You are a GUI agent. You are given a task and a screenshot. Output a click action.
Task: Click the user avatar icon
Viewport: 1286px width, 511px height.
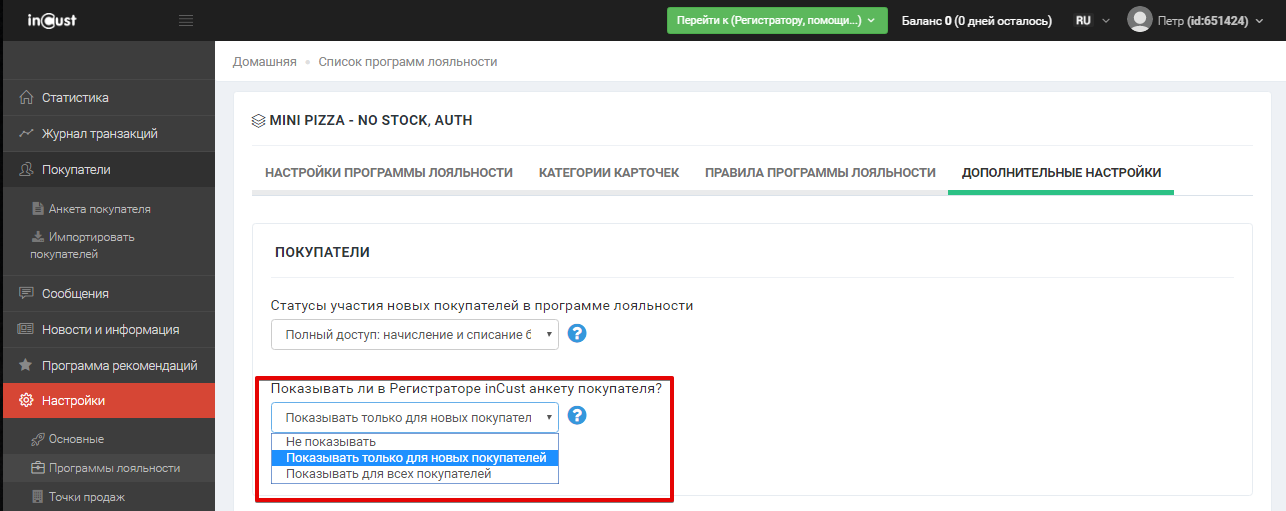tap(1140, 20)
